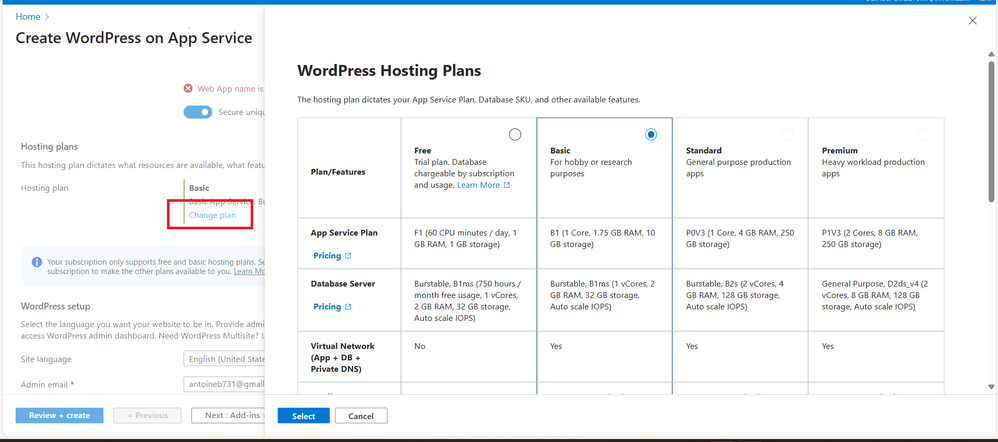Click the General Purpose D2ds_v4 database cell
Screen dimensions: 998x442
876,300
